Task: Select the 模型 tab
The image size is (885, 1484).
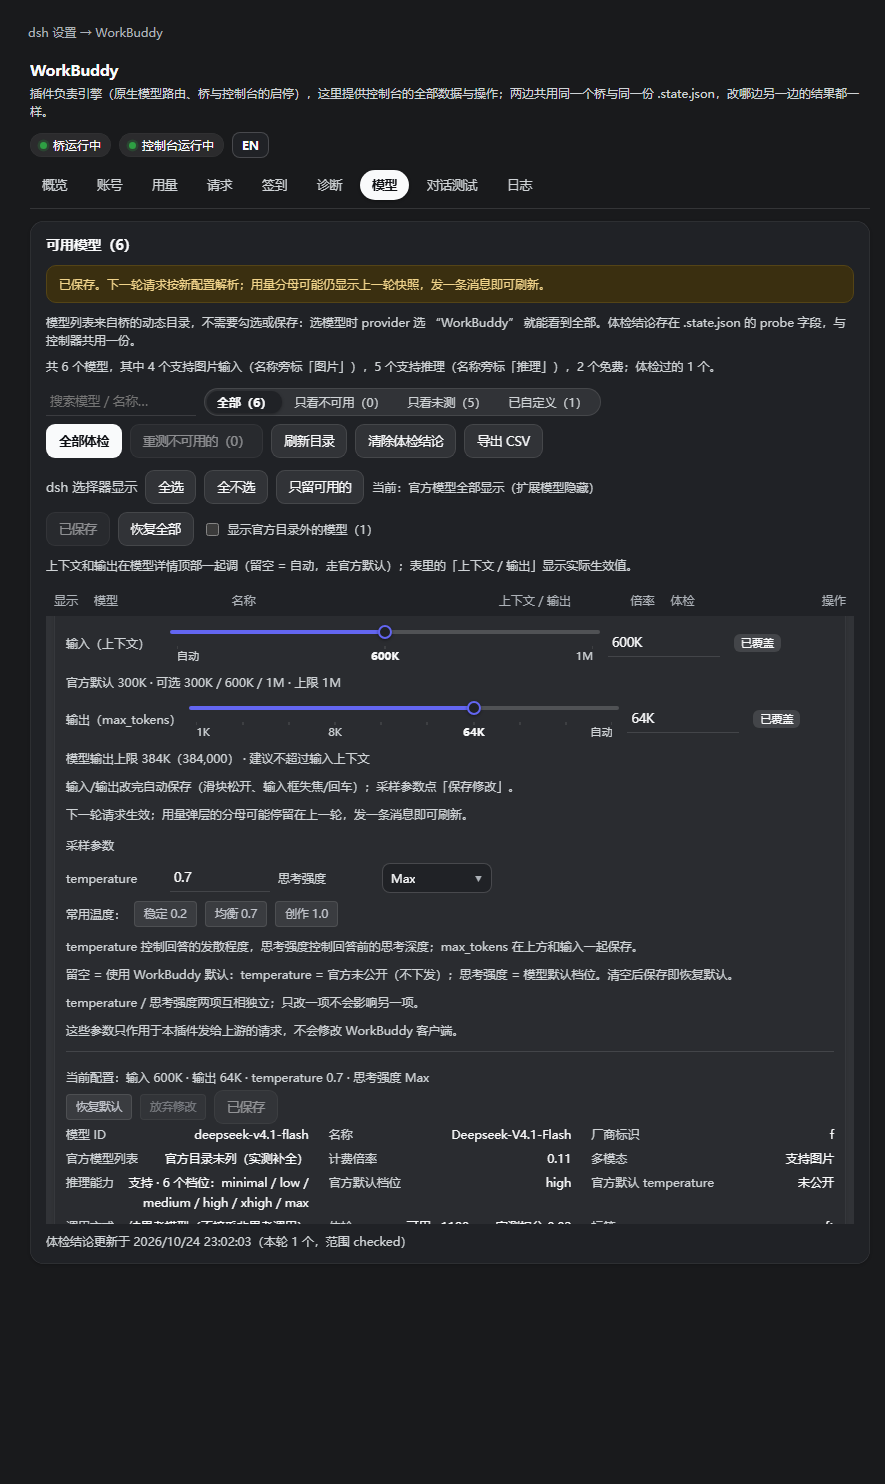Action: (384, 185)
